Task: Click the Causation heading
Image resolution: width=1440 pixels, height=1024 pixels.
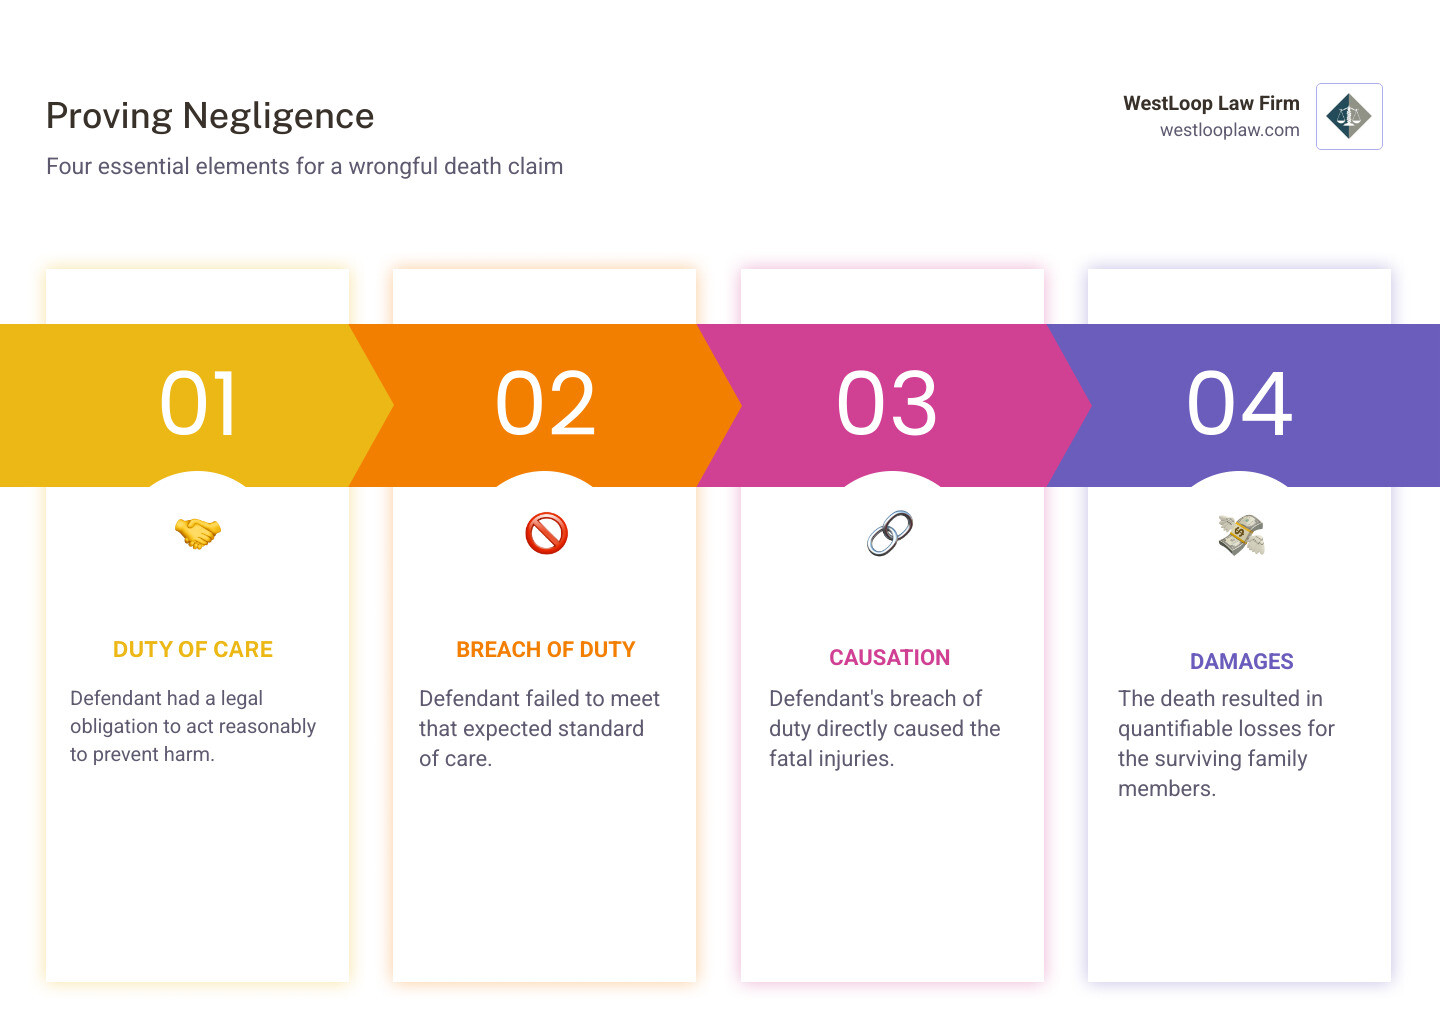Action: point(889,658)
